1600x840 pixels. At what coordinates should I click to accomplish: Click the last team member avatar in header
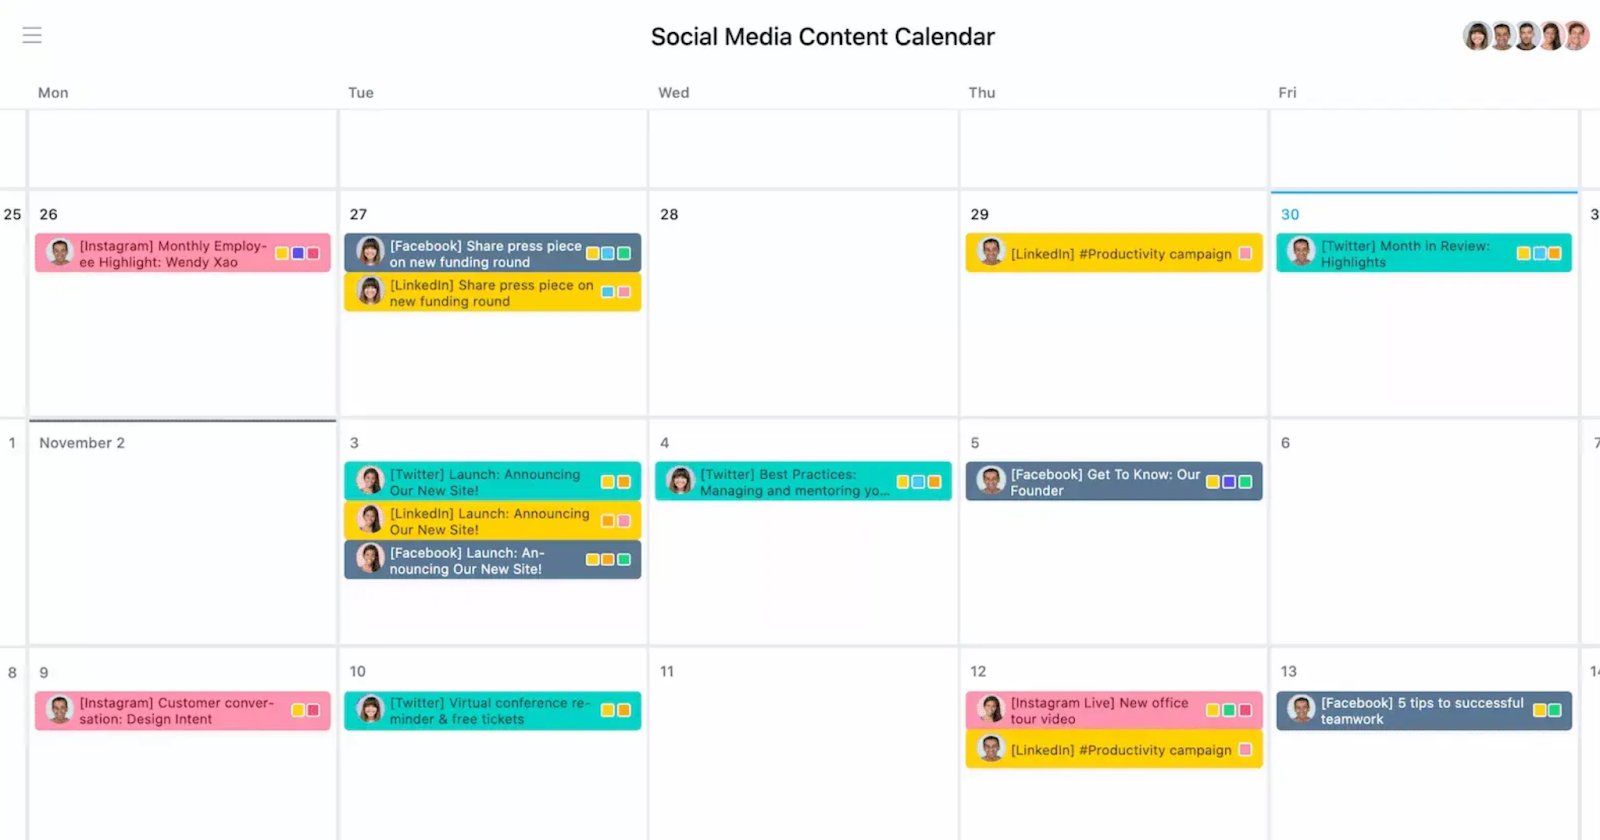point(1576,37)
